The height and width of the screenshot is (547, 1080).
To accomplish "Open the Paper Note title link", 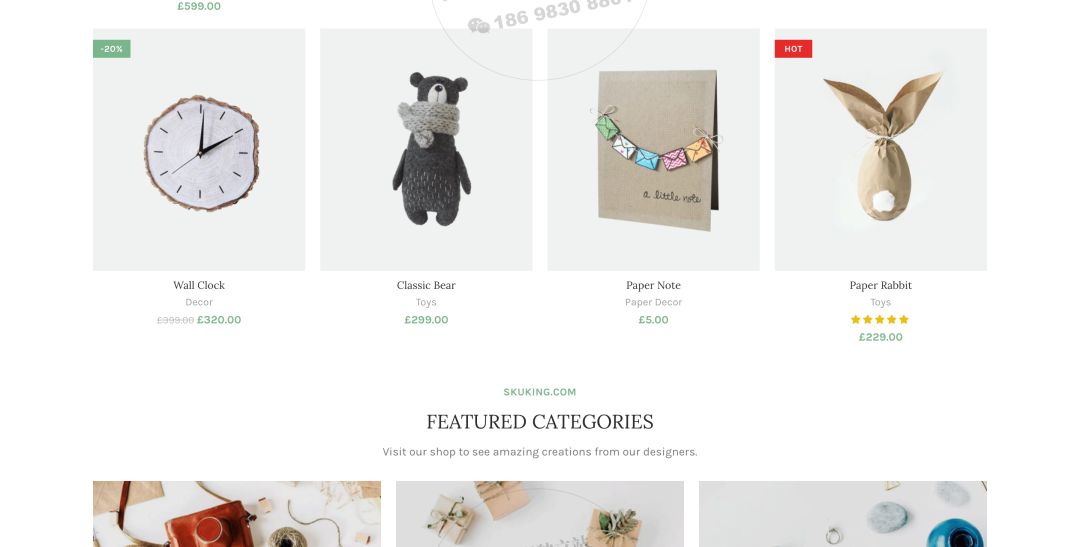I will (x=654, y=285).
